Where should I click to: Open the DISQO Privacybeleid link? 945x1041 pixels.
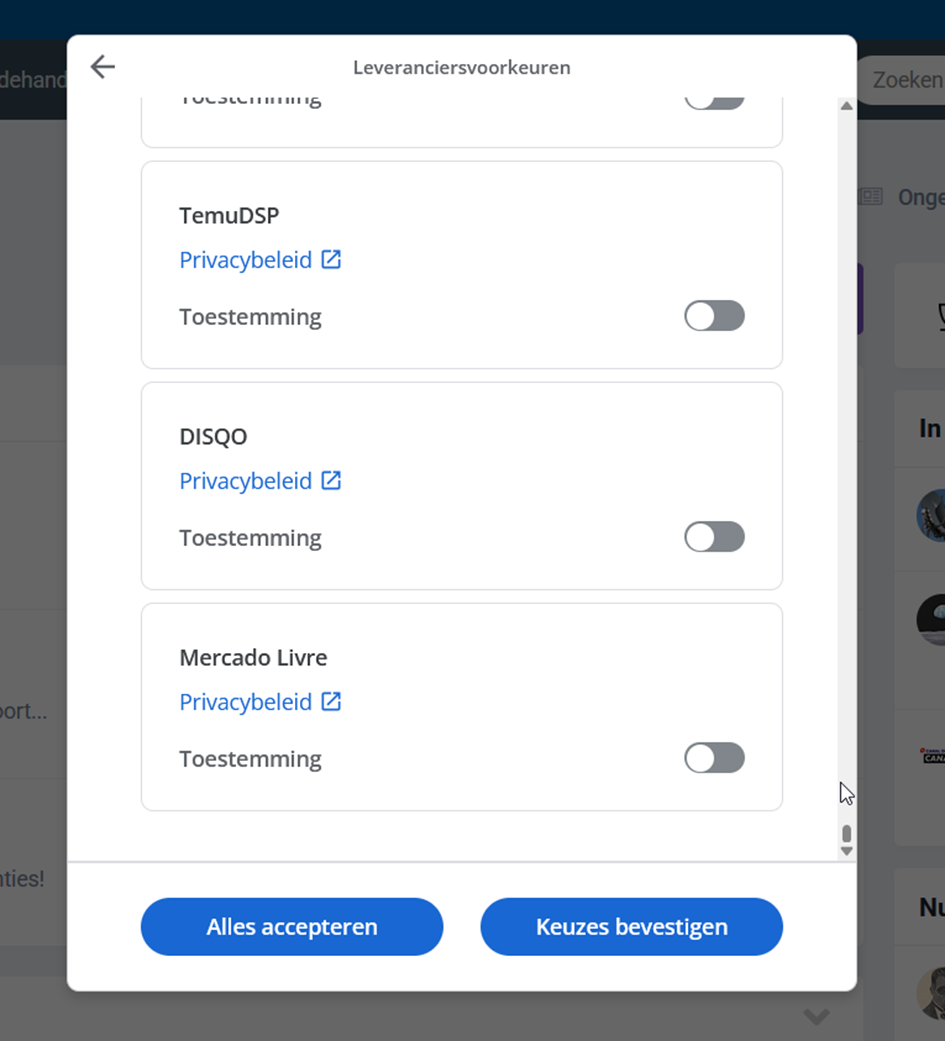pos(246,481)
